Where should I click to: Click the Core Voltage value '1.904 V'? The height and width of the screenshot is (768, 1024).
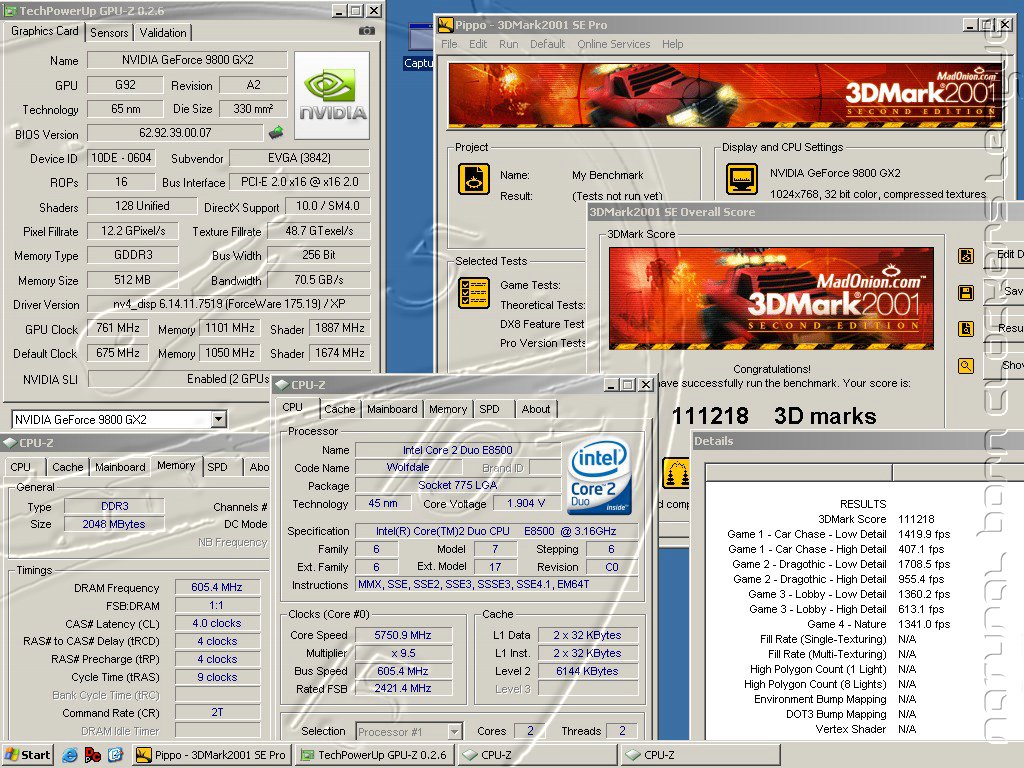point(526,504)
